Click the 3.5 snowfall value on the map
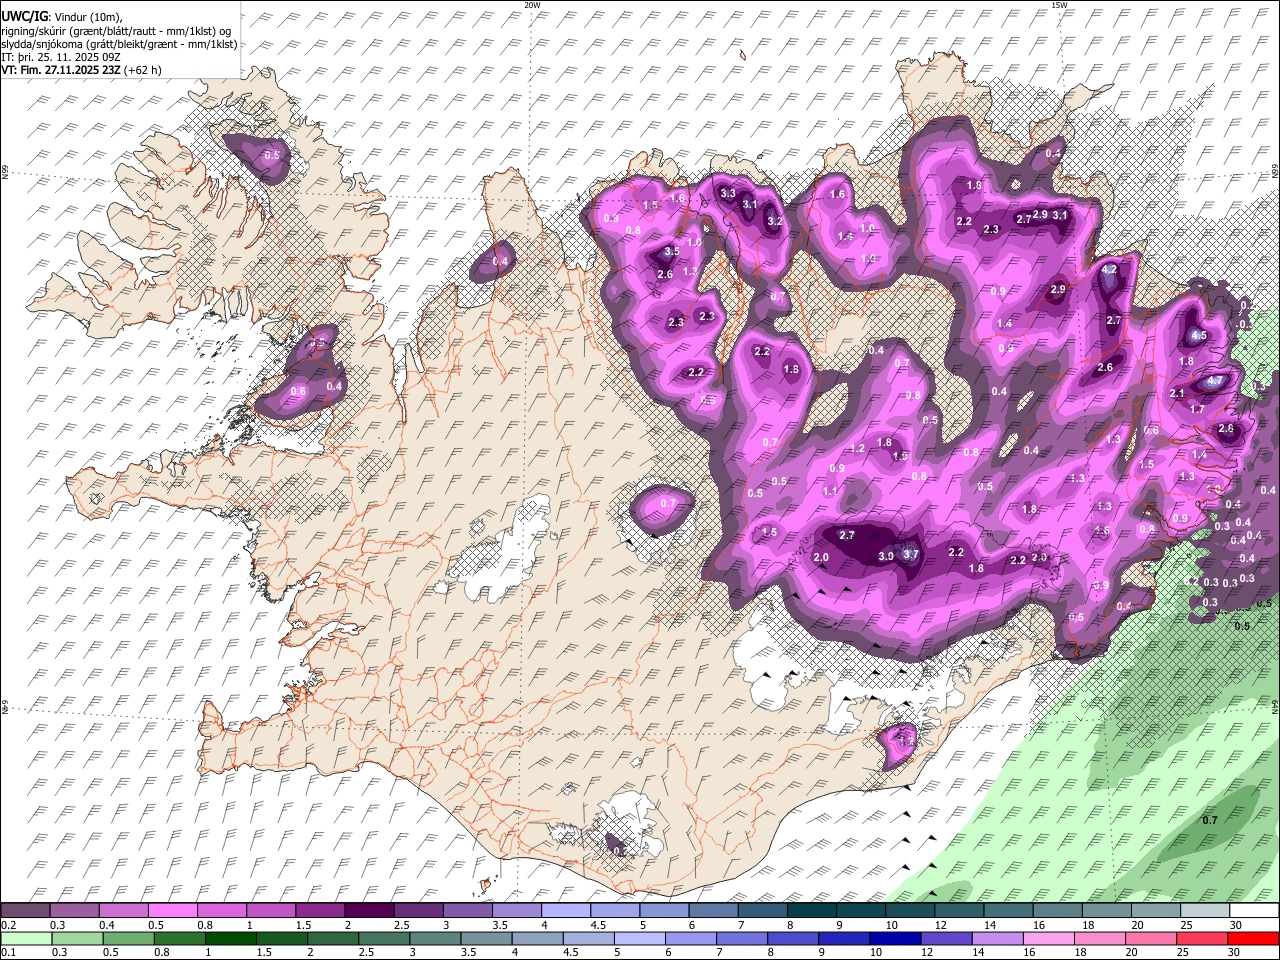Image resolution: width=1280 pixels, height=960 pixels. 671,252
